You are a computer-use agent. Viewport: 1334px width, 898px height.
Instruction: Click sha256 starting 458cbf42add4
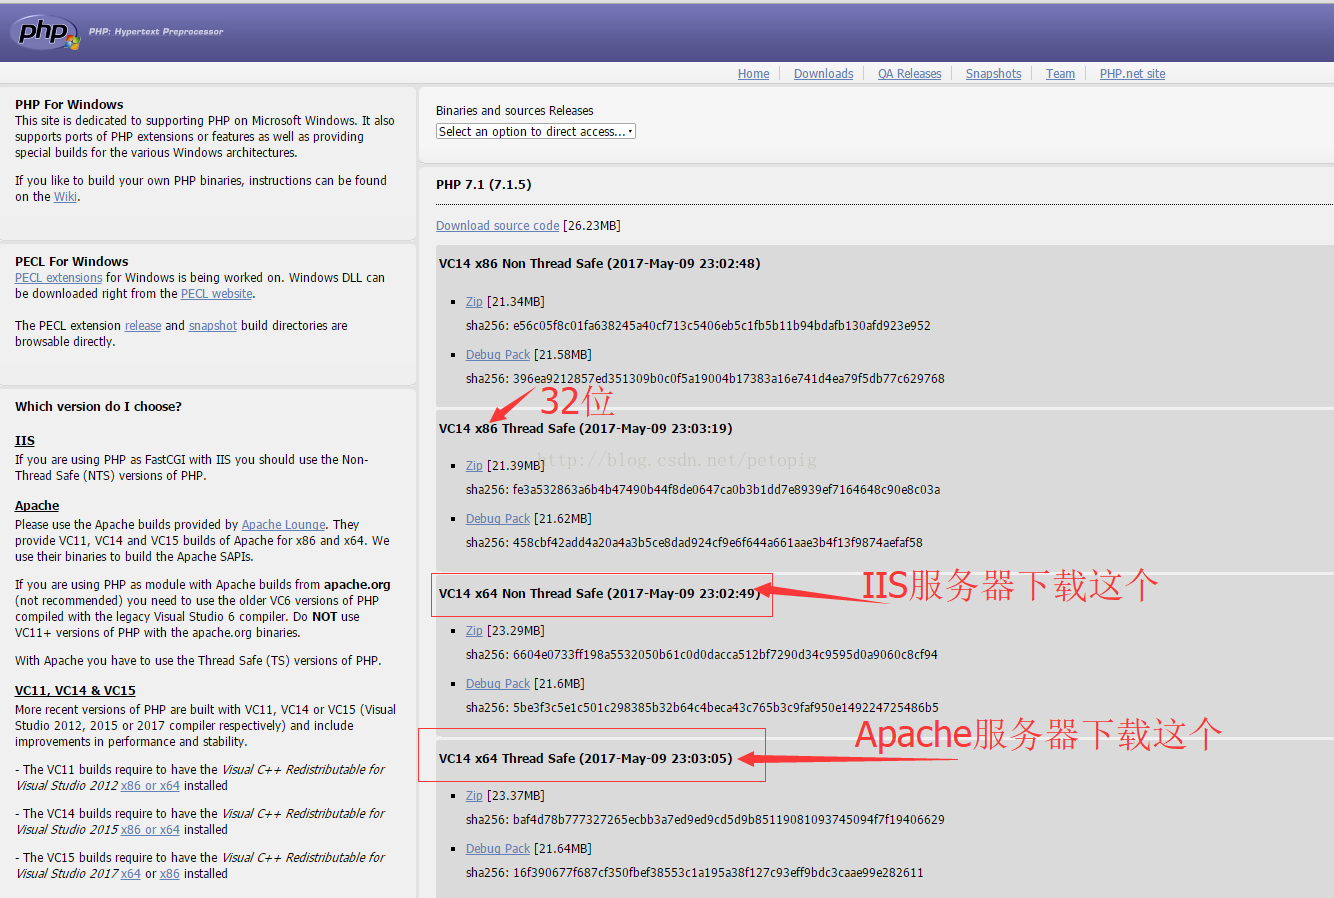pyautogui.click(x=694, y=543)
